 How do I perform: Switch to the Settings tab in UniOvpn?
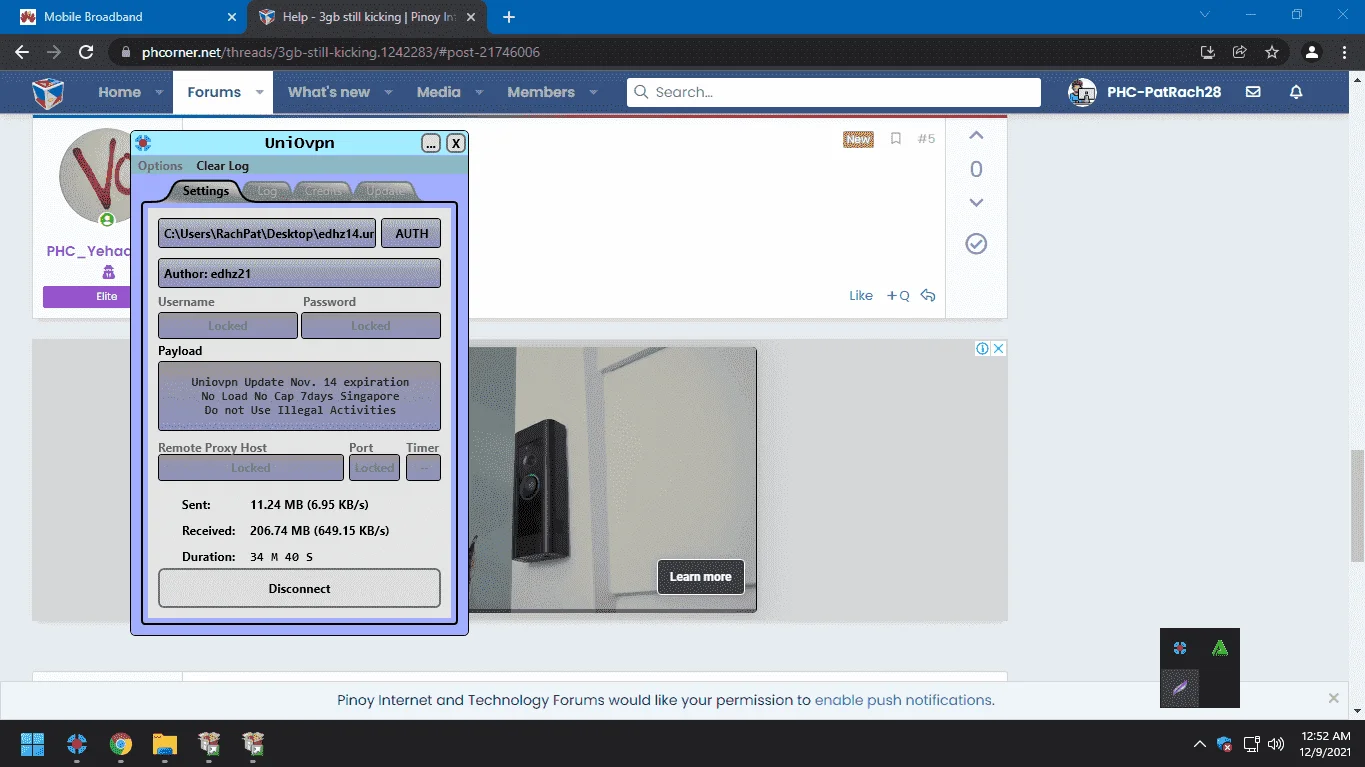[206, 191]
